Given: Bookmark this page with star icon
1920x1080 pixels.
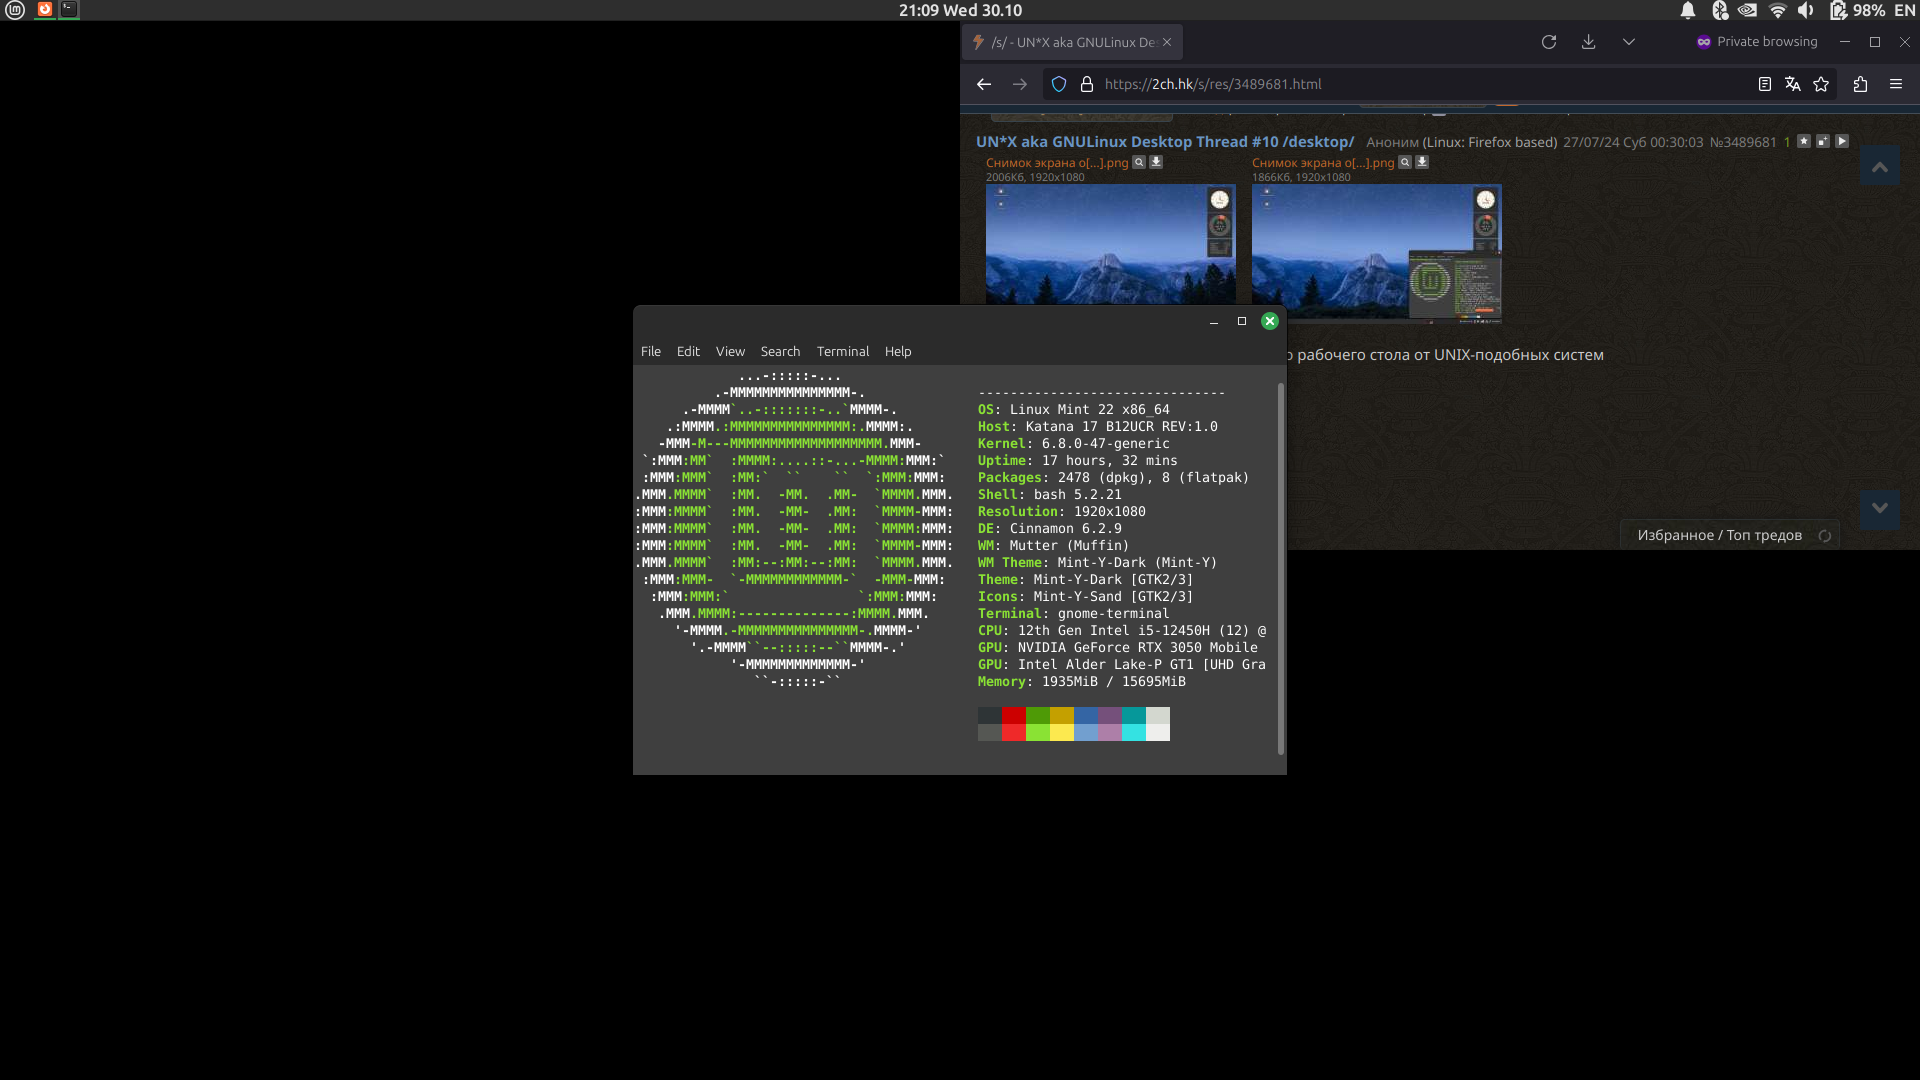Looking at the screenshot, I should coord(1821,84).
